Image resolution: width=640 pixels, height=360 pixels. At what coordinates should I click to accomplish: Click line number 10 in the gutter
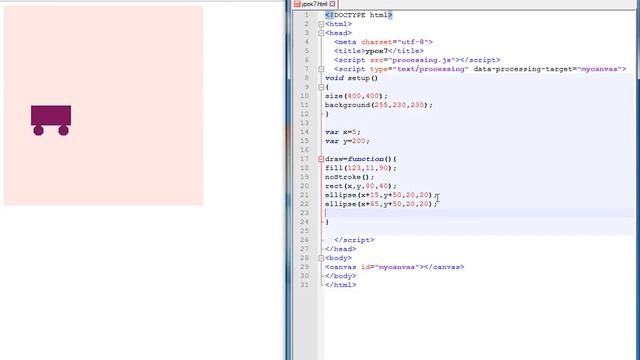pyautogui.click(x=304, y=96)
